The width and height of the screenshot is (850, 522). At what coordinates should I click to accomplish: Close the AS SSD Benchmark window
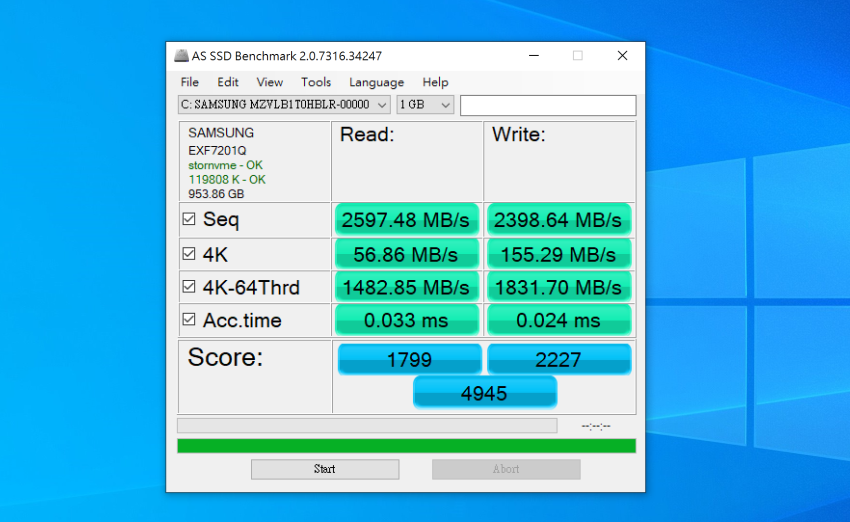622,56
